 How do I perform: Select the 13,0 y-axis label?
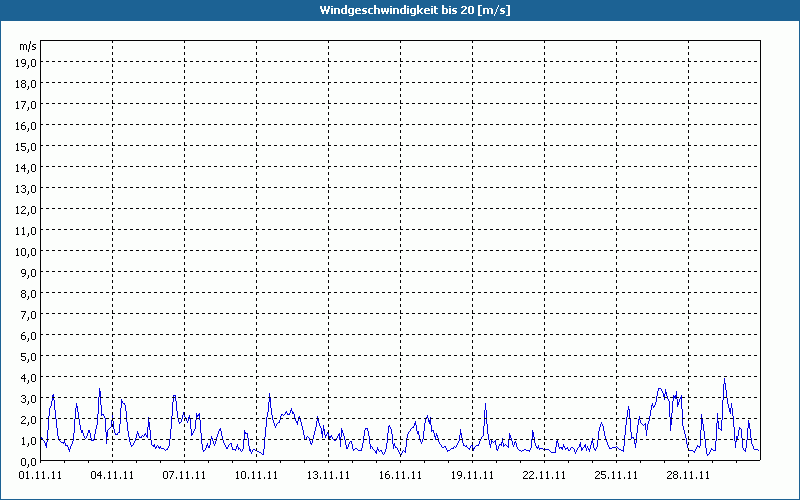pyautogui.click(x=26, y=189)
